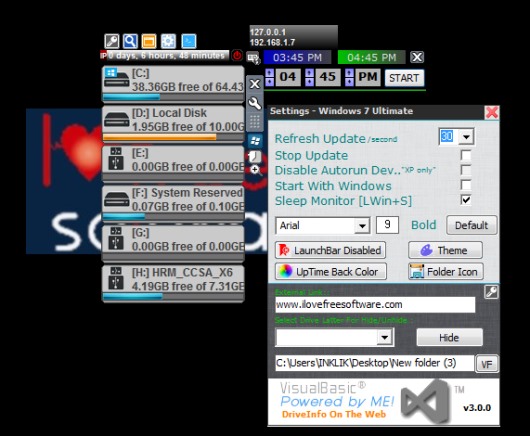Click the network computers icon beside the clock
This screenshot has height=436, width=530.
(x=253, y=58)
